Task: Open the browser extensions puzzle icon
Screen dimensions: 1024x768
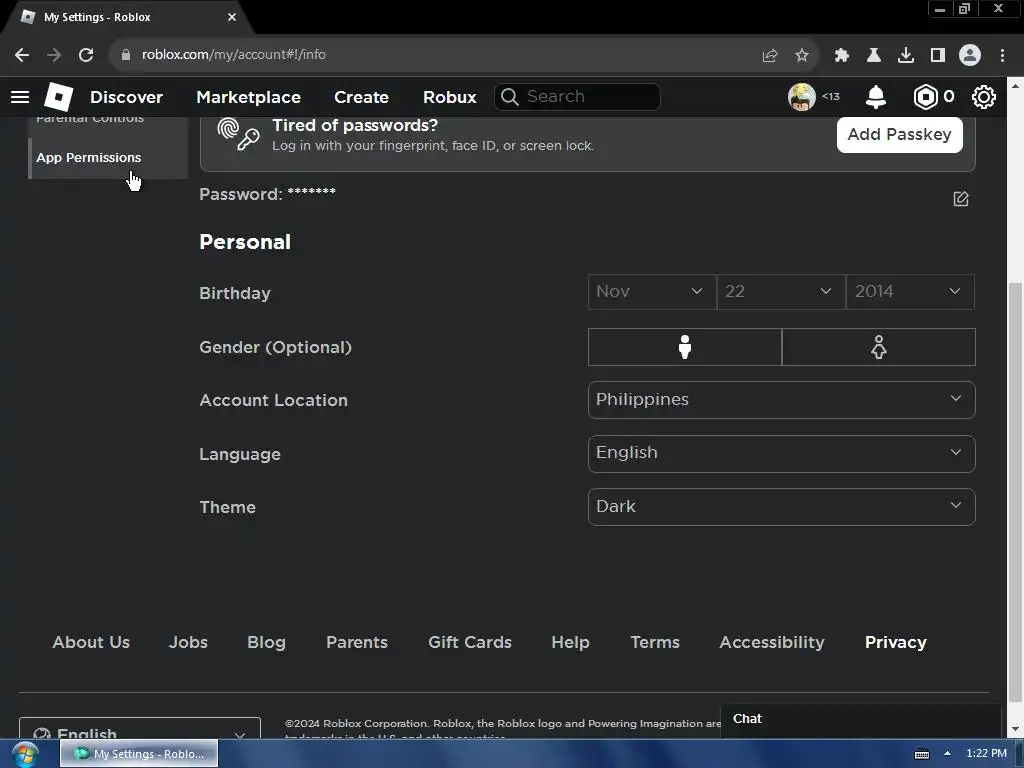Action: [842, 55]
